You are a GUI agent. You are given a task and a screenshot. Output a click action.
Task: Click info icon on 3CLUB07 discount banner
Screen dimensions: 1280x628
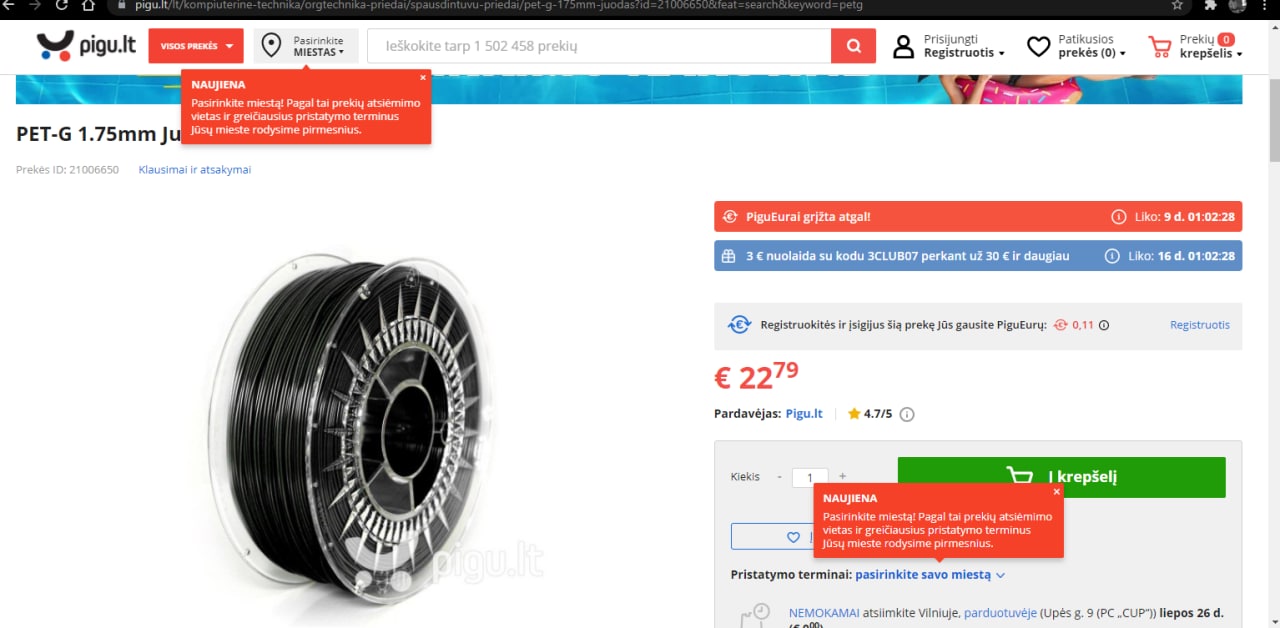click(1111, 256)
